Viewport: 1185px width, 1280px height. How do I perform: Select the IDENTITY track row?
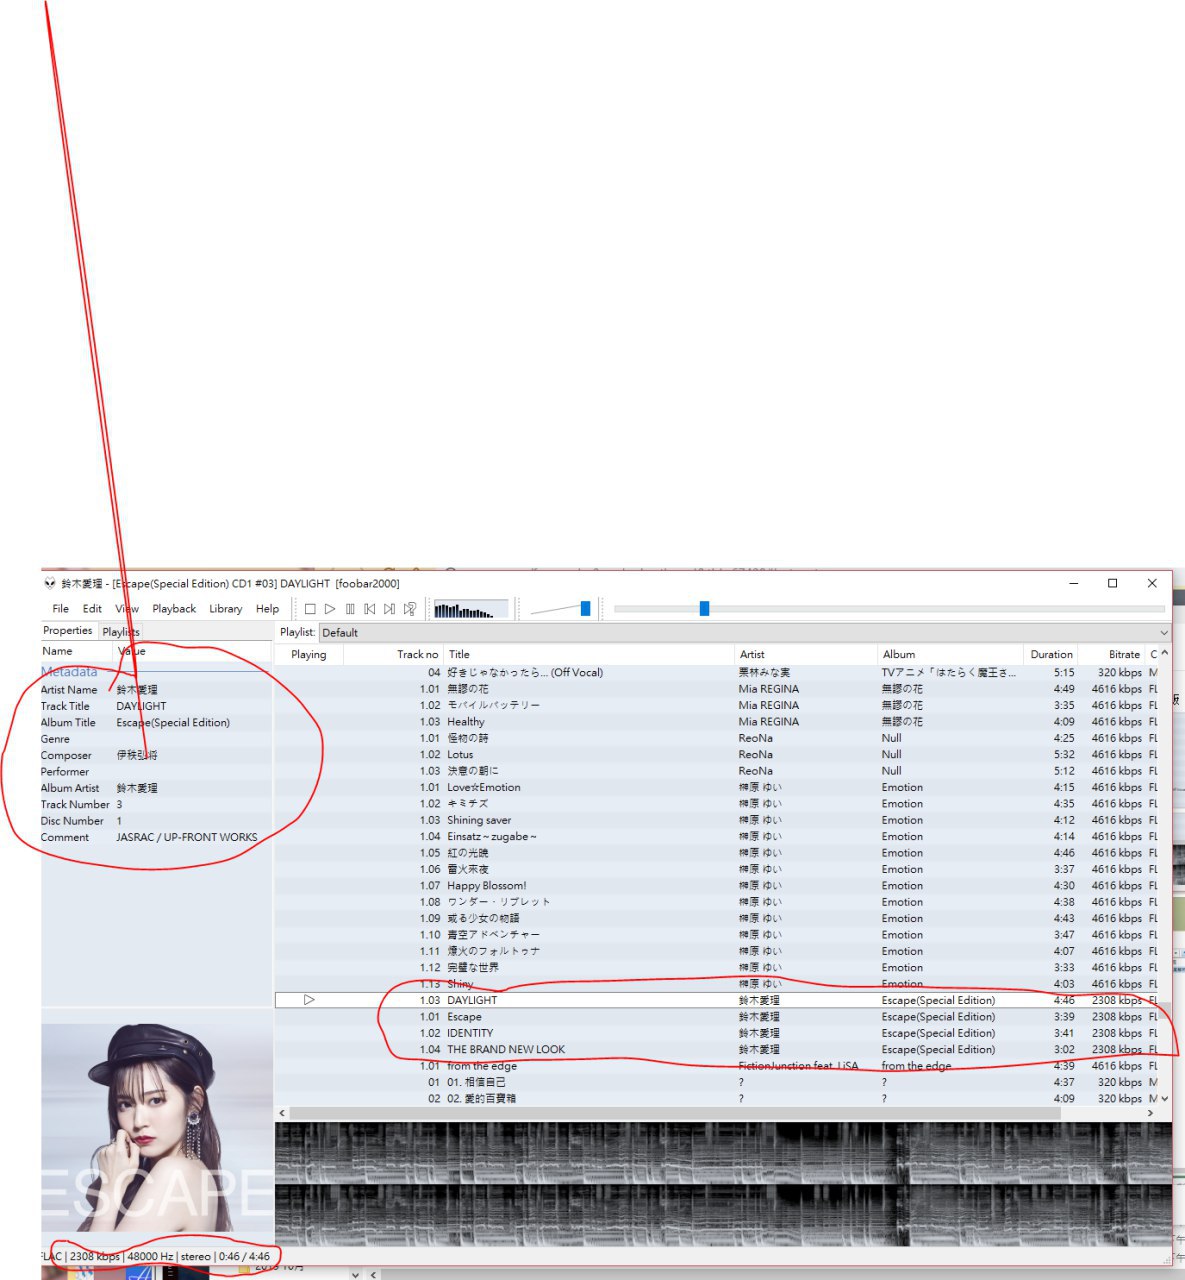click(x=716, y=1033)
